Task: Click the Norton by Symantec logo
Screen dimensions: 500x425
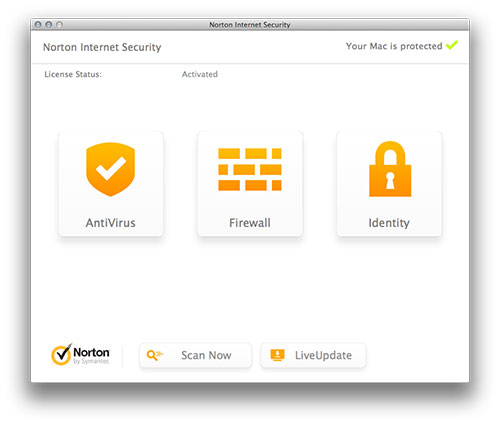Action: coord(80,355)
